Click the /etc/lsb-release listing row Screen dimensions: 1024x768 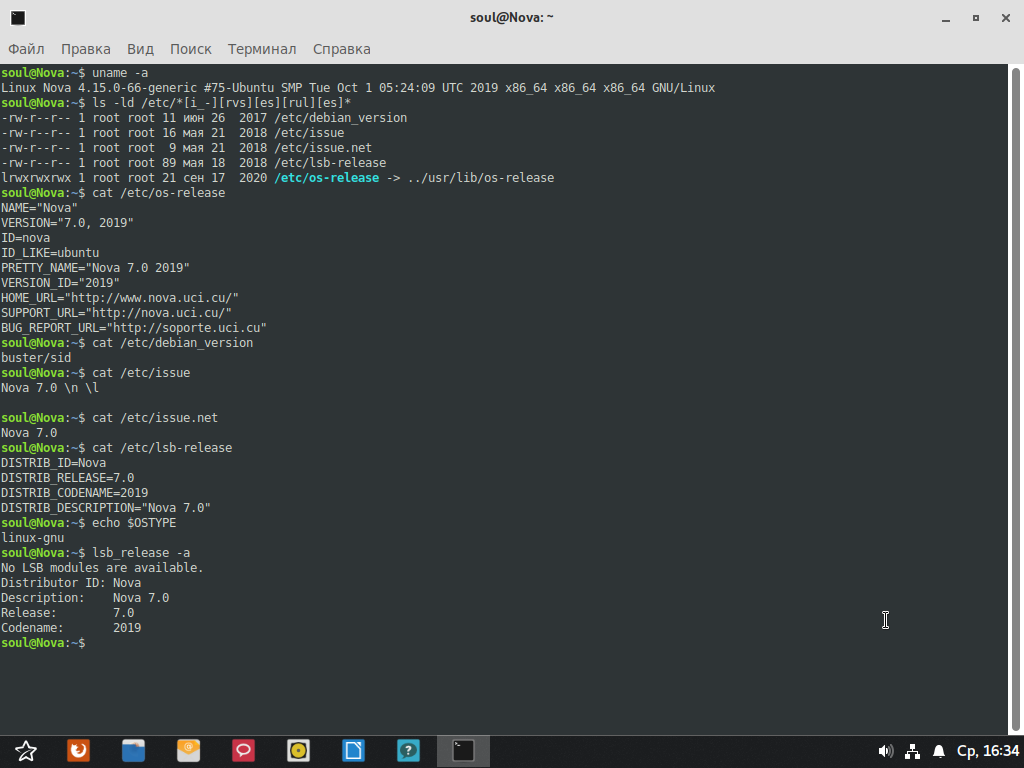(193, 163)
